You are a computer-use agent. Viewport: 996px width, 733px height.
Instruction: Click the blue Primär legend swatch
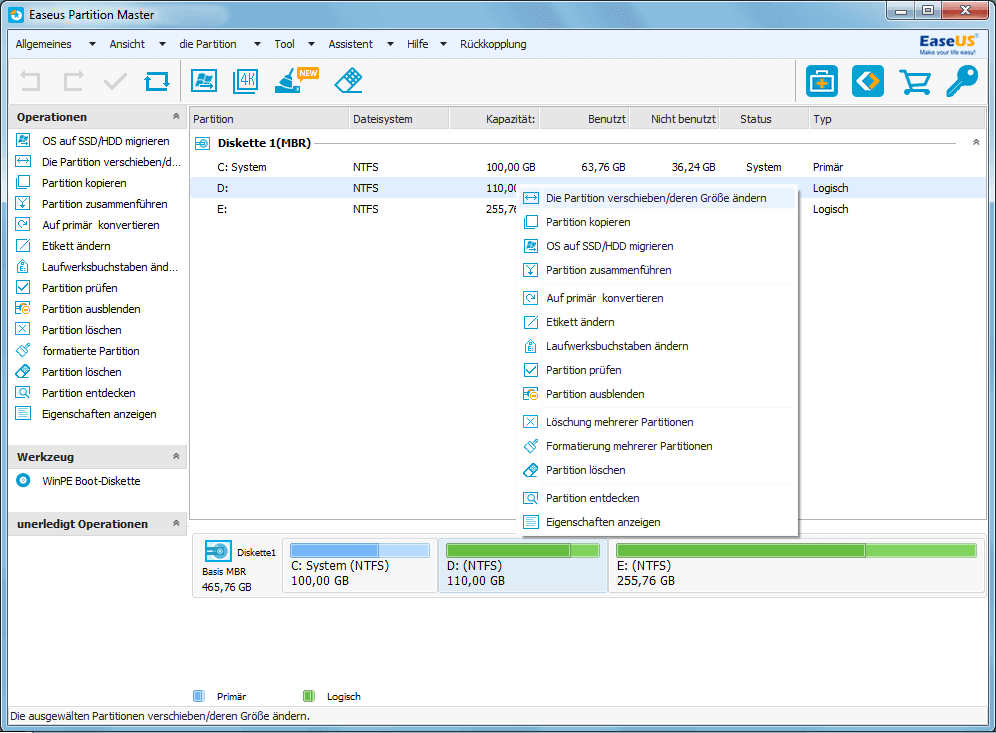coord(199,696)
